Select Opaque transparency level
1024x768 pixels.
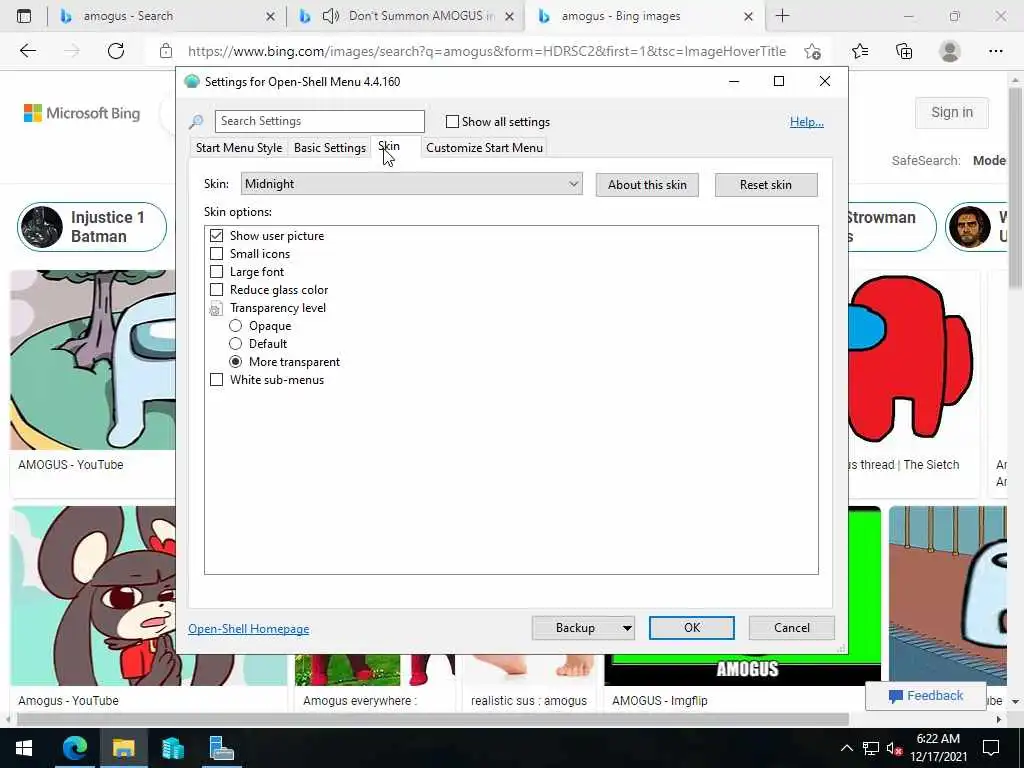tap(235, 325)
